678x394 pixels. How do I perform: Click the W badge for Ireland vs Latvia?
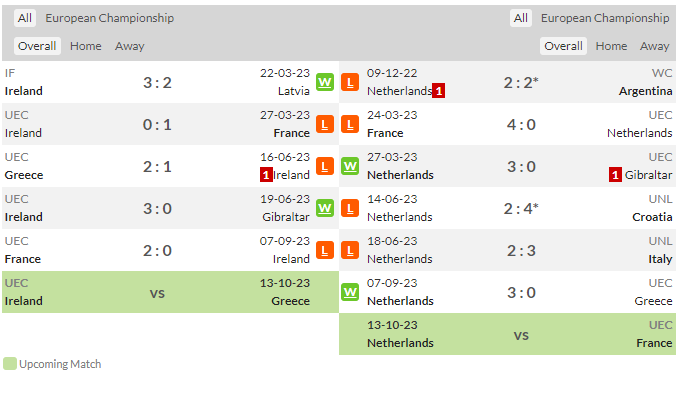325,82
